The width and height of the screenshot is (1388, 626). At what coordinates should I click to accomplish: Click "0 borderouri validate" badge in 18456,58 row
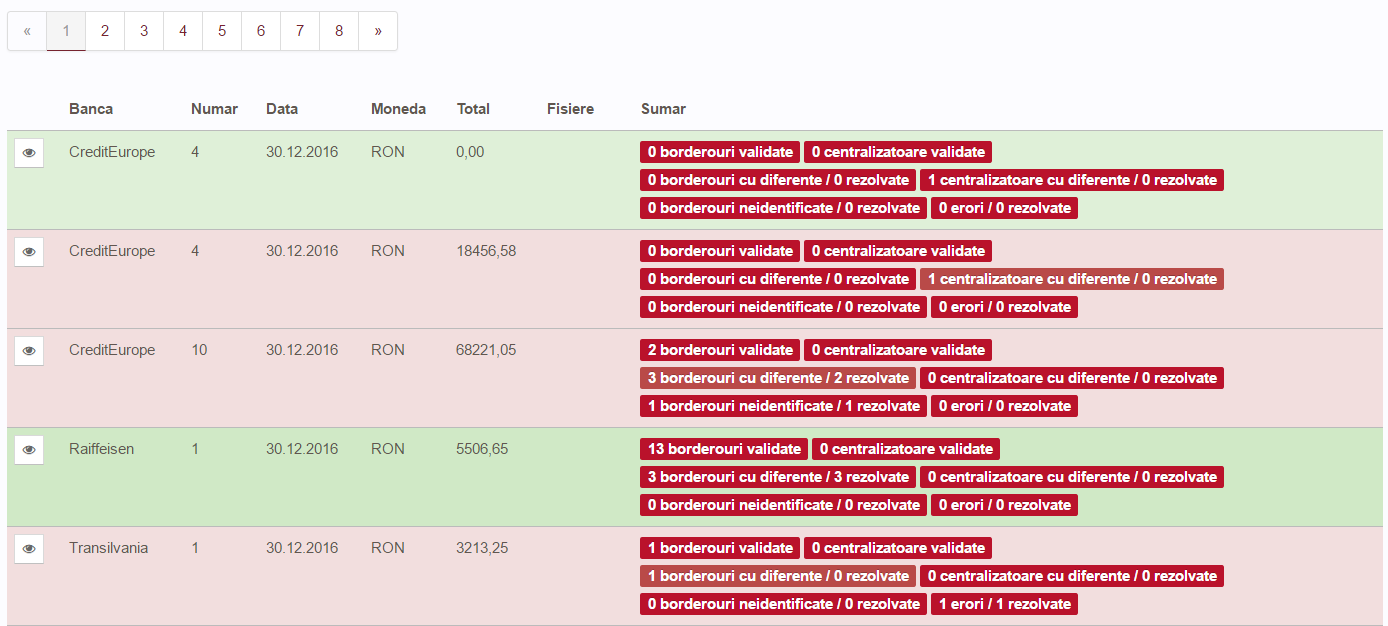point(720,251)
